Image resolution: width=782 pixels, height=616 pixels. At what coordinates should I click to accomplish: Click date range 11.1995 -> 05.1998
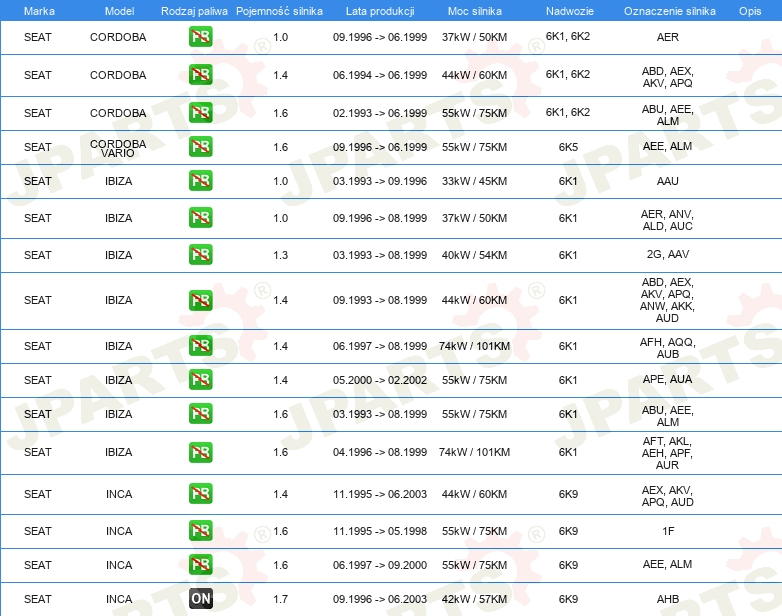tap(380, 531)
